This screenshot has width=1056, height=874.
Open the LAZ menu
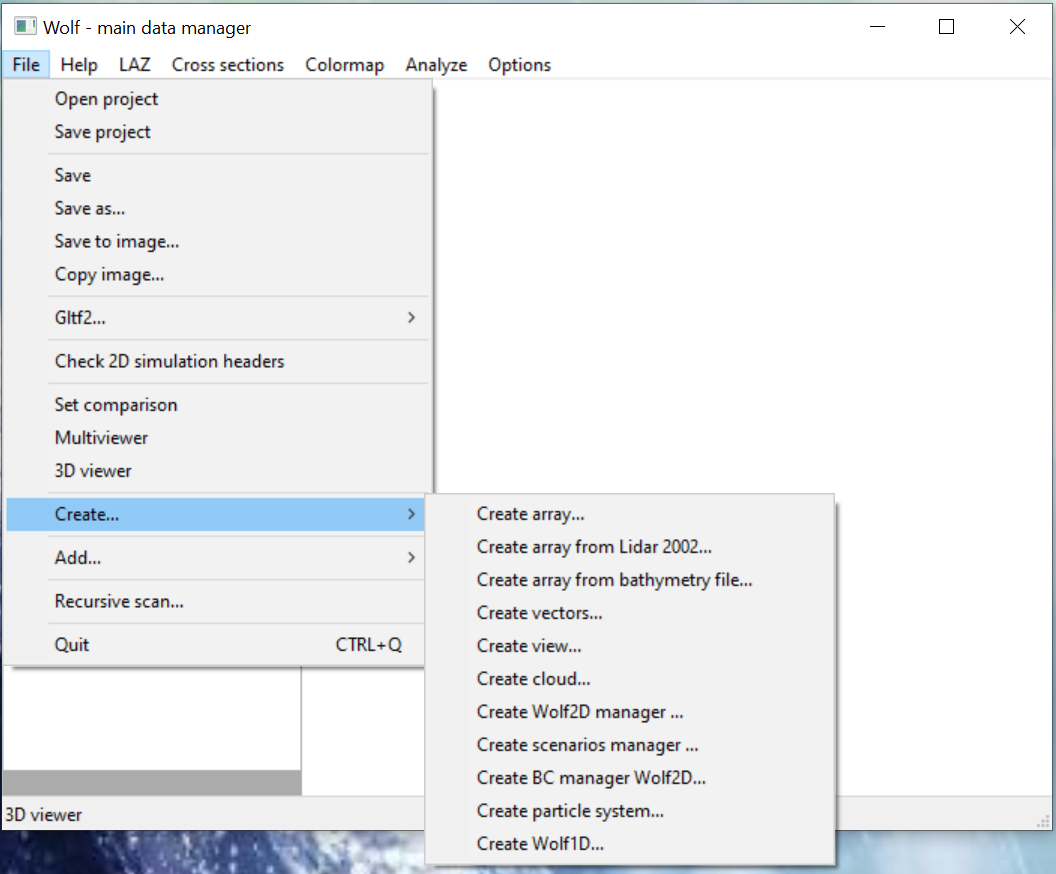point(134,65)
